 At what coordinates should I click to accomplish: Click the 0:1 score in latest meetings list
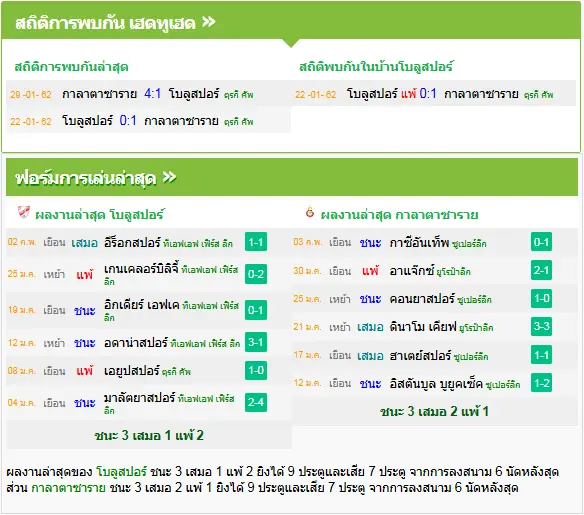pyautogui.click(x=128, y=120)
